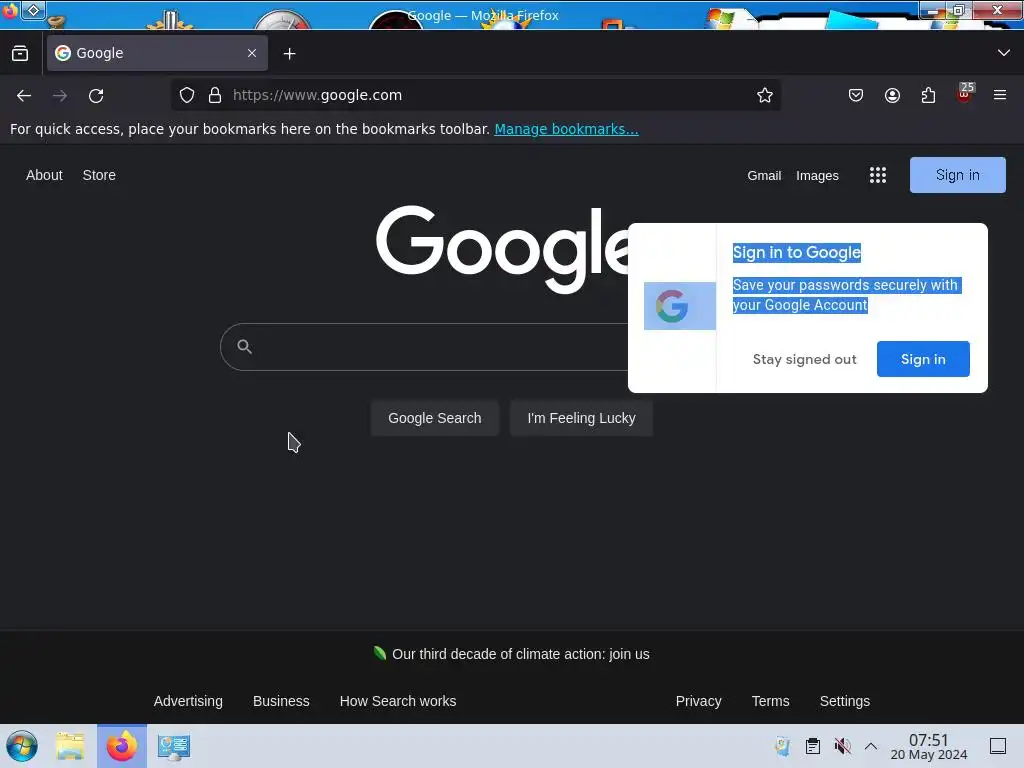Screen dimensions: 1024x768
Task: Open Firefox account icon
Action: (x=892, y=95)
